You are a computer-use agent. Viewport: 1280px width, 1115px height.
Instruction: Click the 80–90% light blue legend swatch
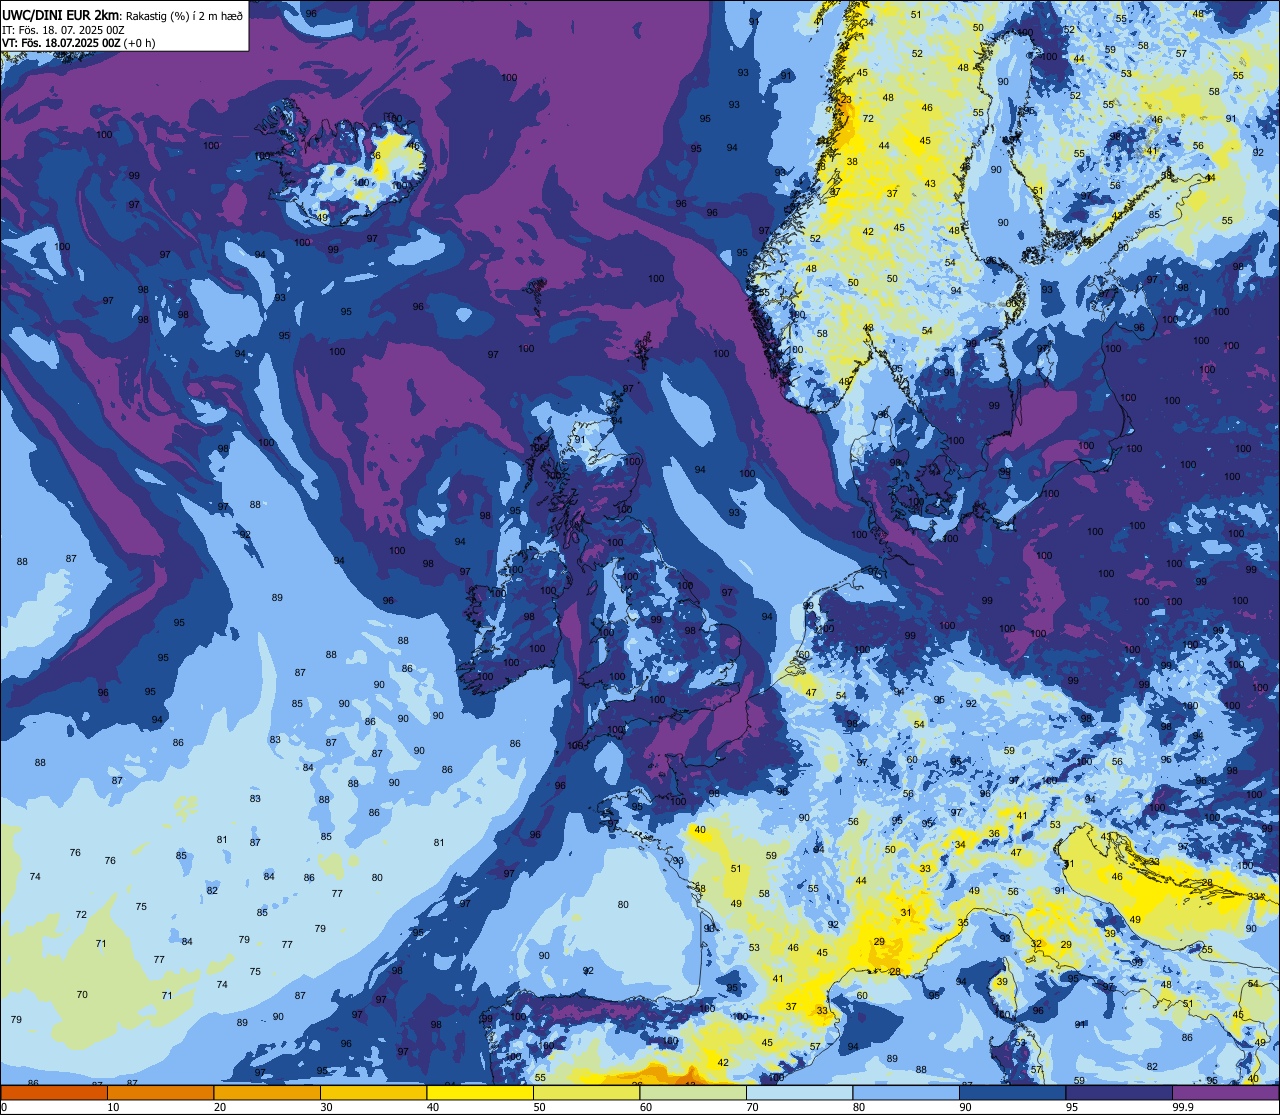click(906, 1093)
